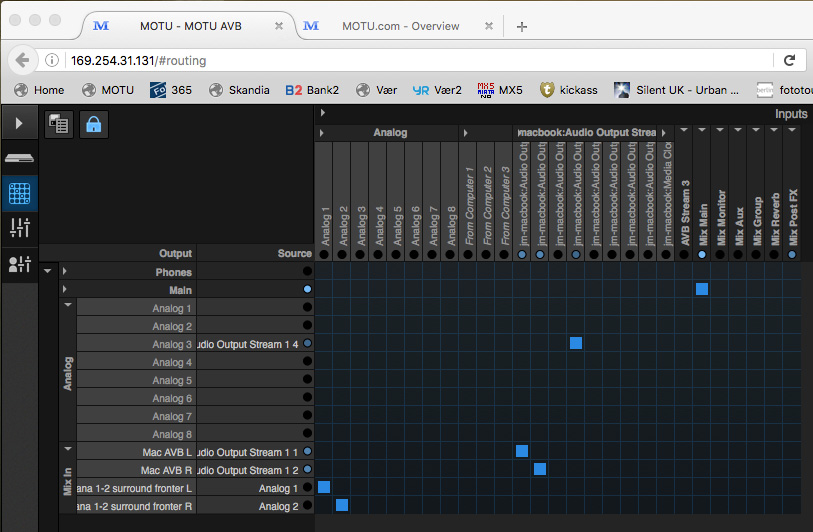Open the Mixing faders view
Screen dimensions: 813x532
coord(19,228)
